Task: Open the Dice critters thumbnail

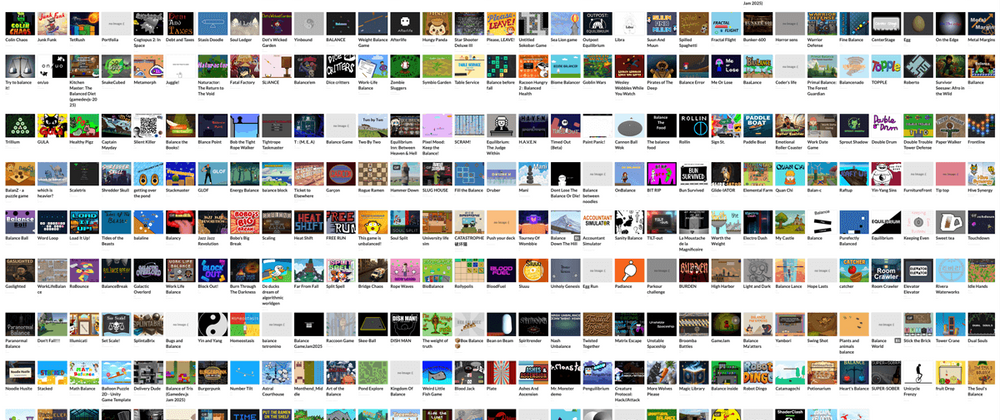Action: [339, 66]
